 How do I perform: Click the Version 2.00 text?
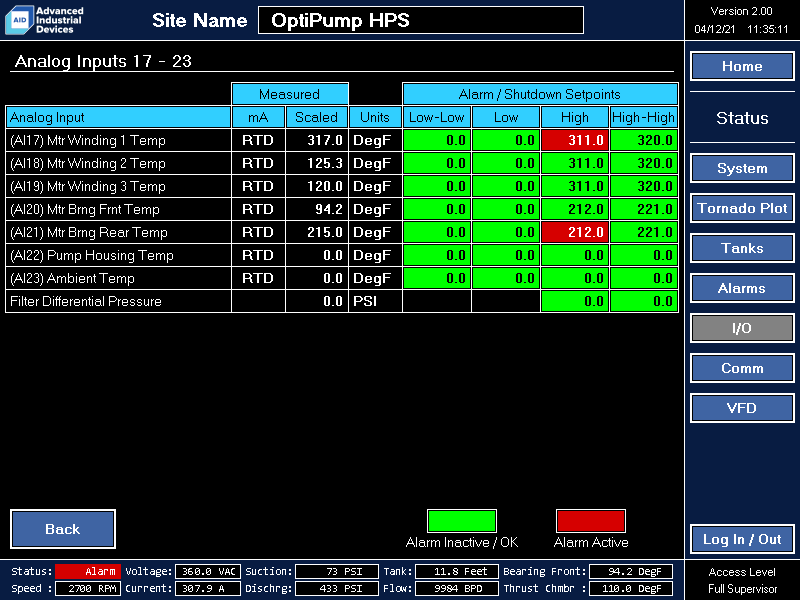pos(741,11)
